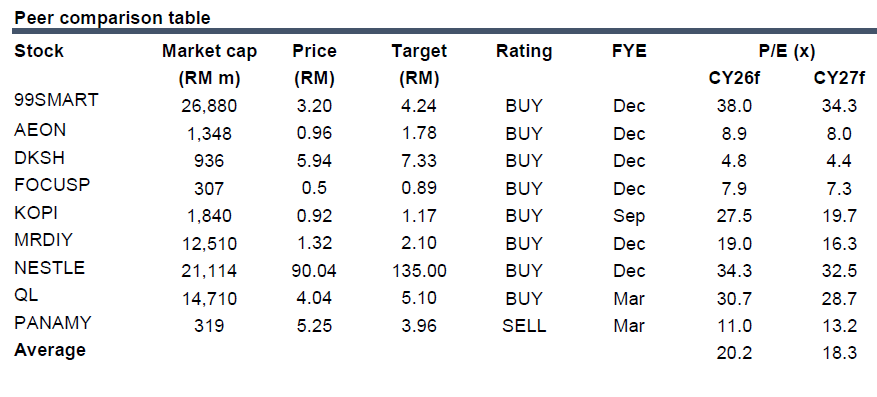Click the Stock column header
877x397 pixels.
tap(39, 51)
